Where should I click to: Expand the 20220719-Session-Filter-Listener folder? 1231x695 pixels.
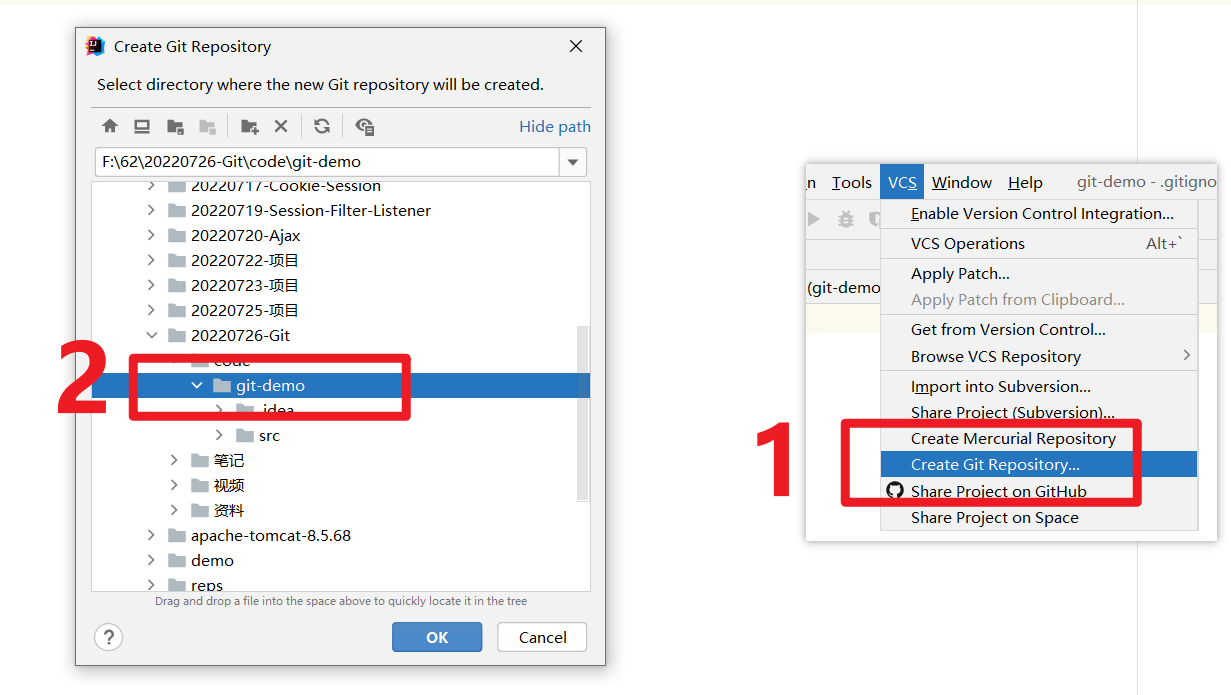[151, 210]
